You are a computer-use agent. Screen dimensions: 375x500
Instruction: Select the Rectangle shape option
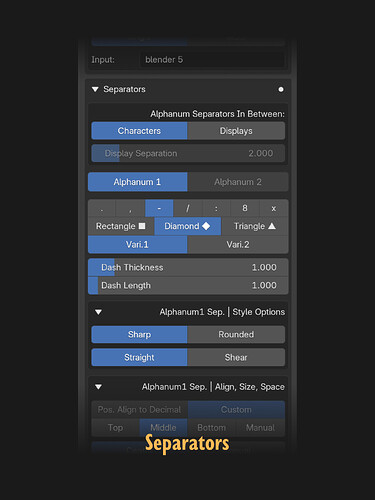click(x=121, y=226)
